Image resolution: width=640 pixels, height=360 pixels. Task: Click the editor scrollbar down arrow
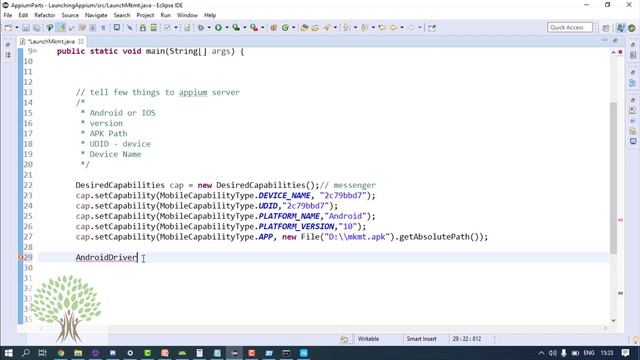(x=613, y=321)
